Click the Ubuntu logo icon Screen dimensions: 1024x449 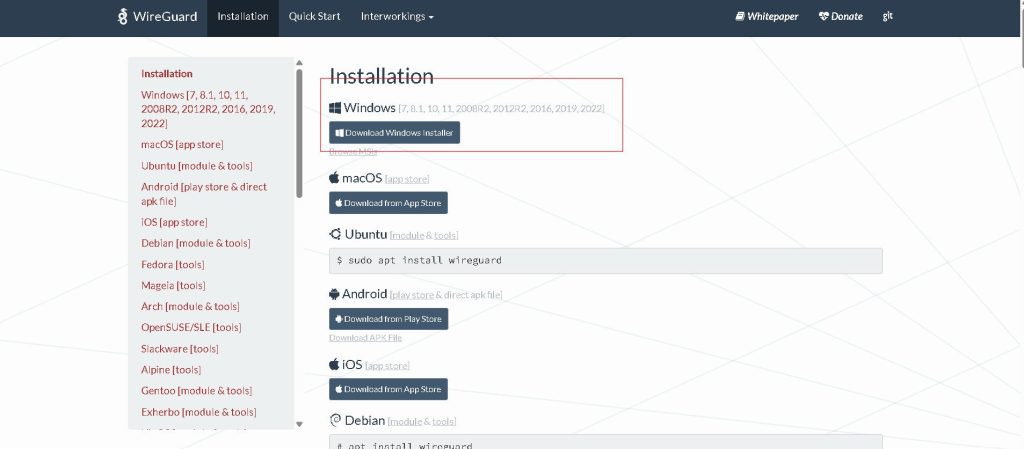pyautogui.click(x=335, y=234)
